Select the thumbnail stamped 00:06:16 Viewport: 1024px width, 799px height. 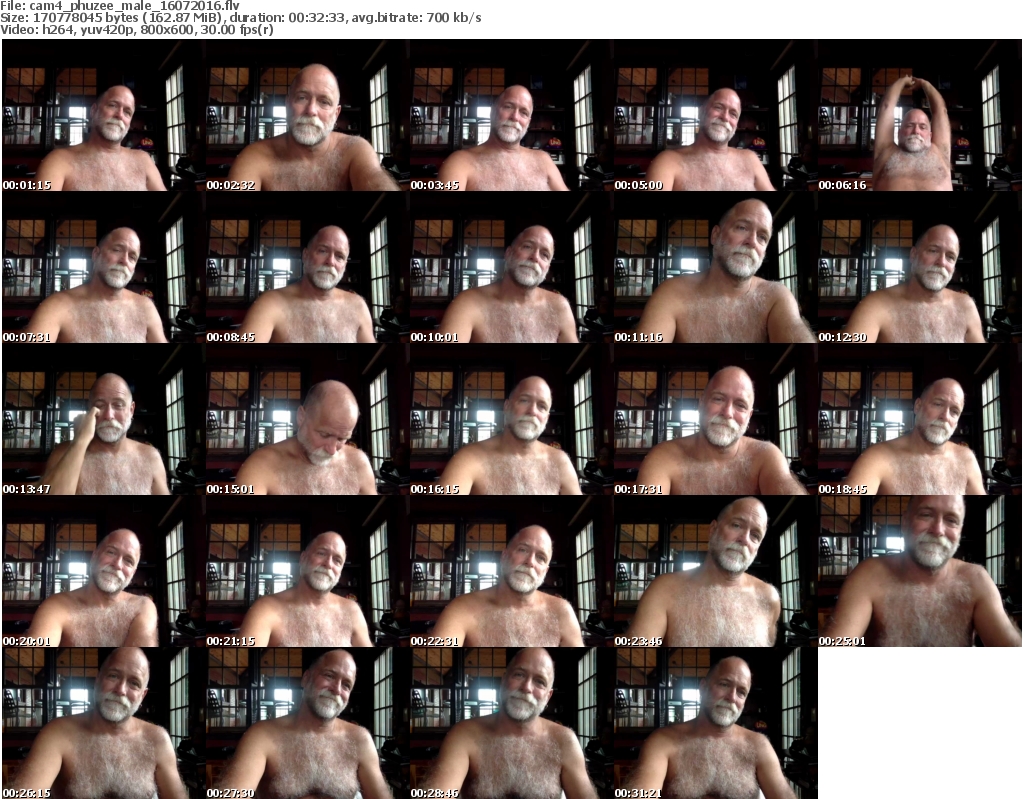(920, 115)
